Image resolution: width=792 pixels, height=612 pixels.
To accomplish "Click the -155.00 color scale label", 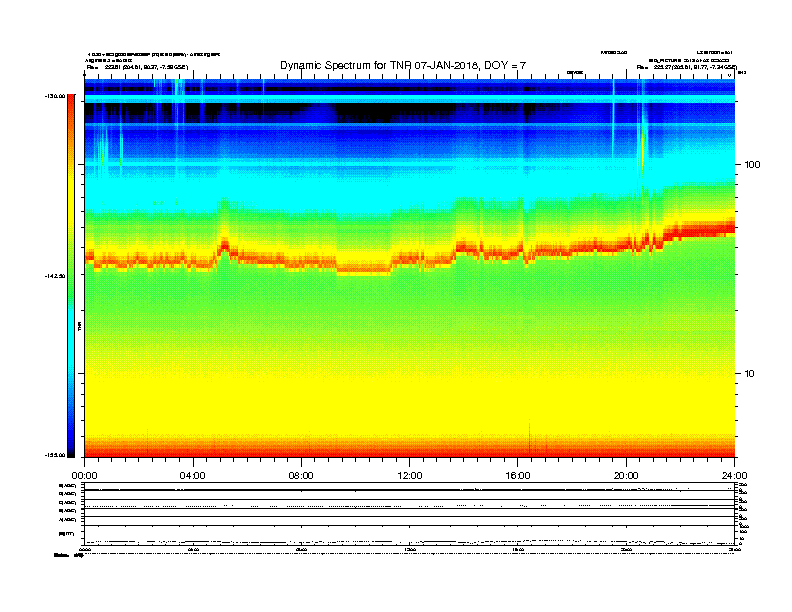I will click(x=55, y=455).
